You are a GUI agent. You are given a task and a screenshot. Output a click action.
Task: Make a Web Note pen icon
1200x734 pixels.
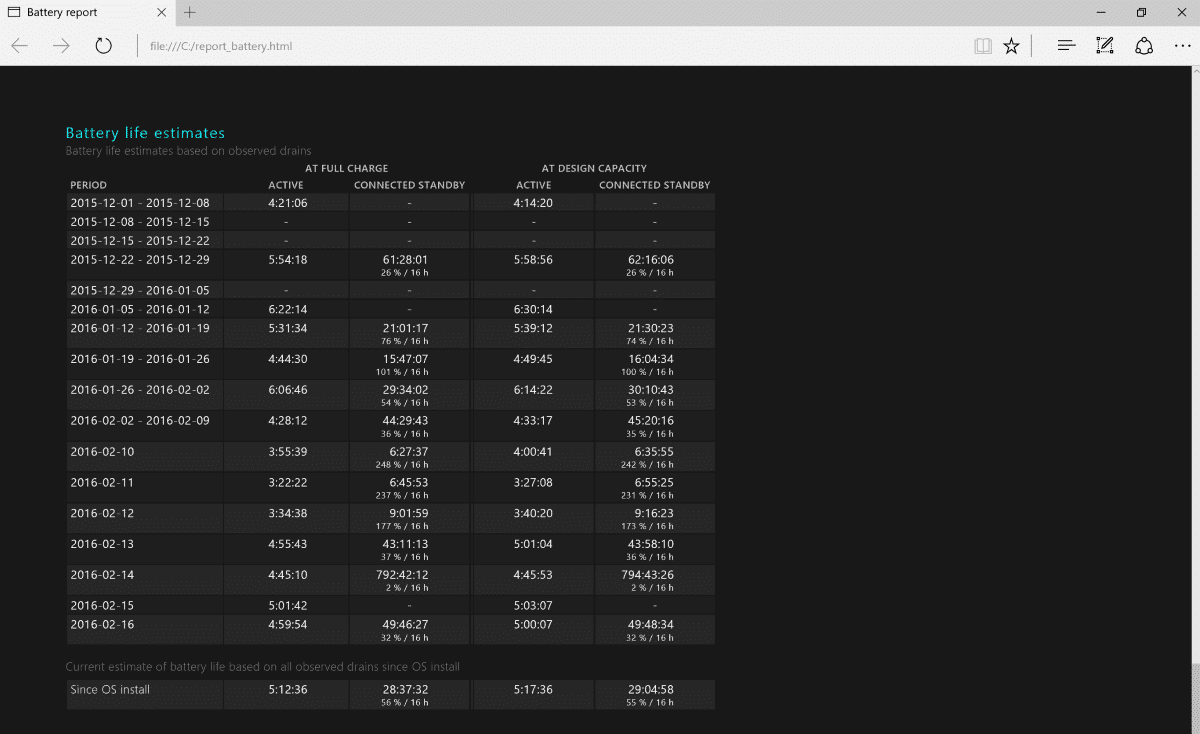(1105, 46)
